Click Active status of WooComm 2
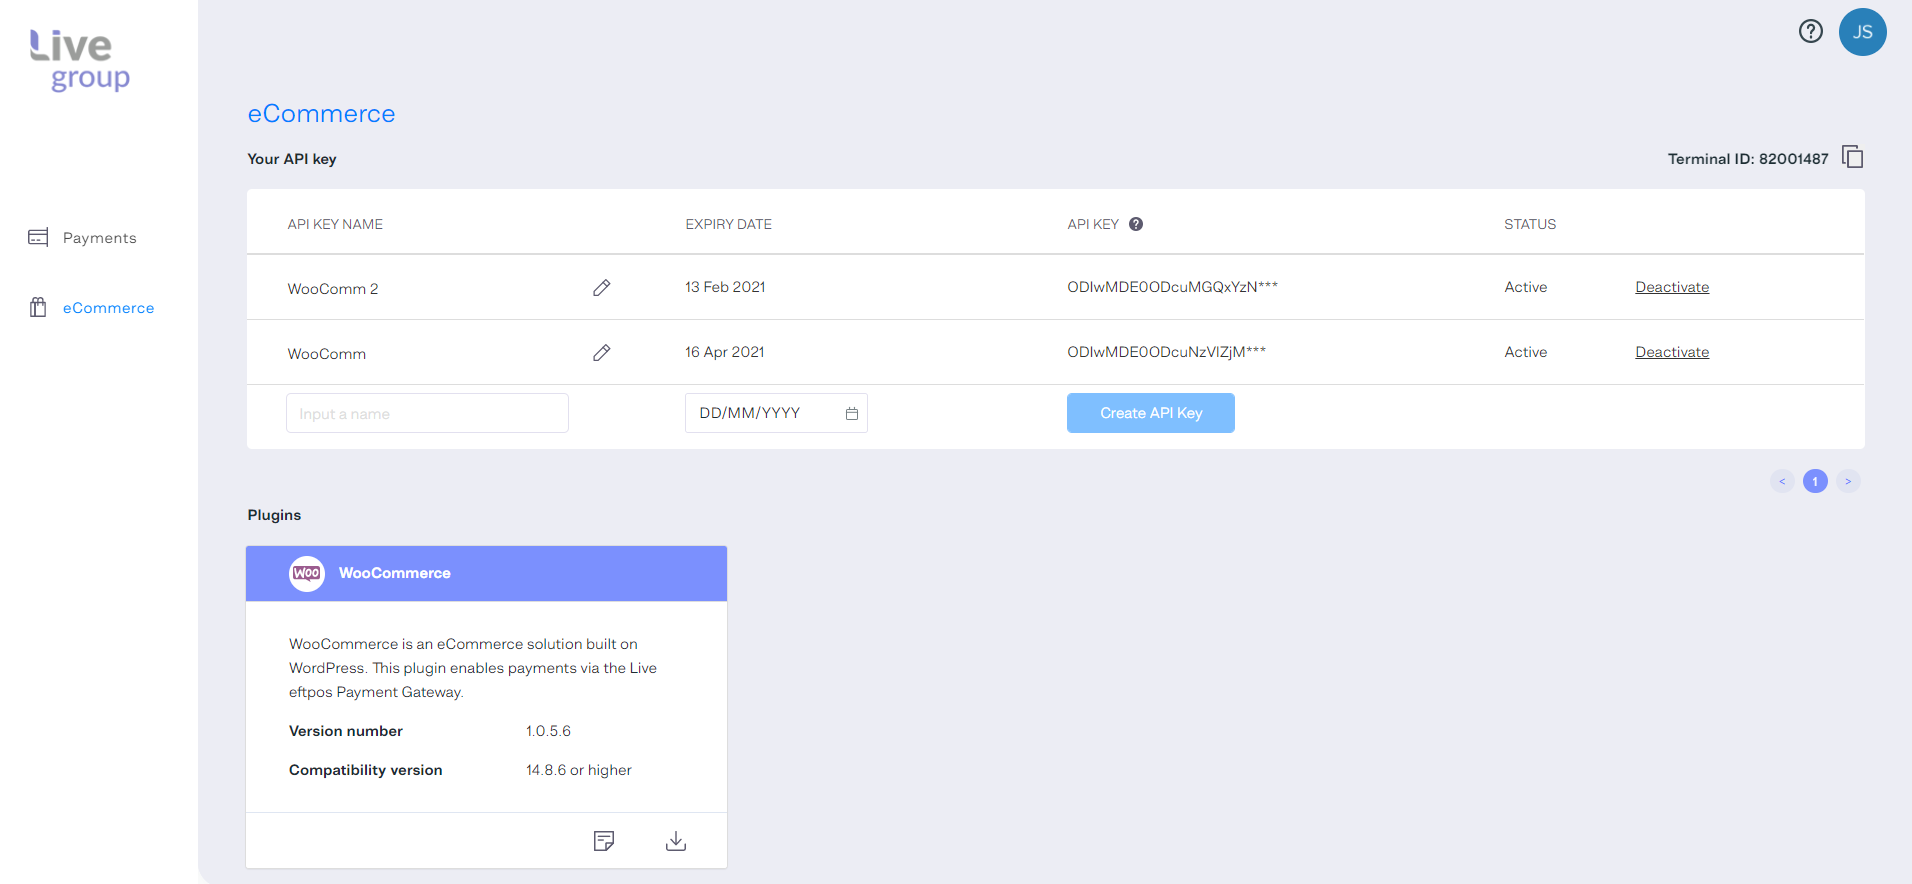 [1525, 287]
